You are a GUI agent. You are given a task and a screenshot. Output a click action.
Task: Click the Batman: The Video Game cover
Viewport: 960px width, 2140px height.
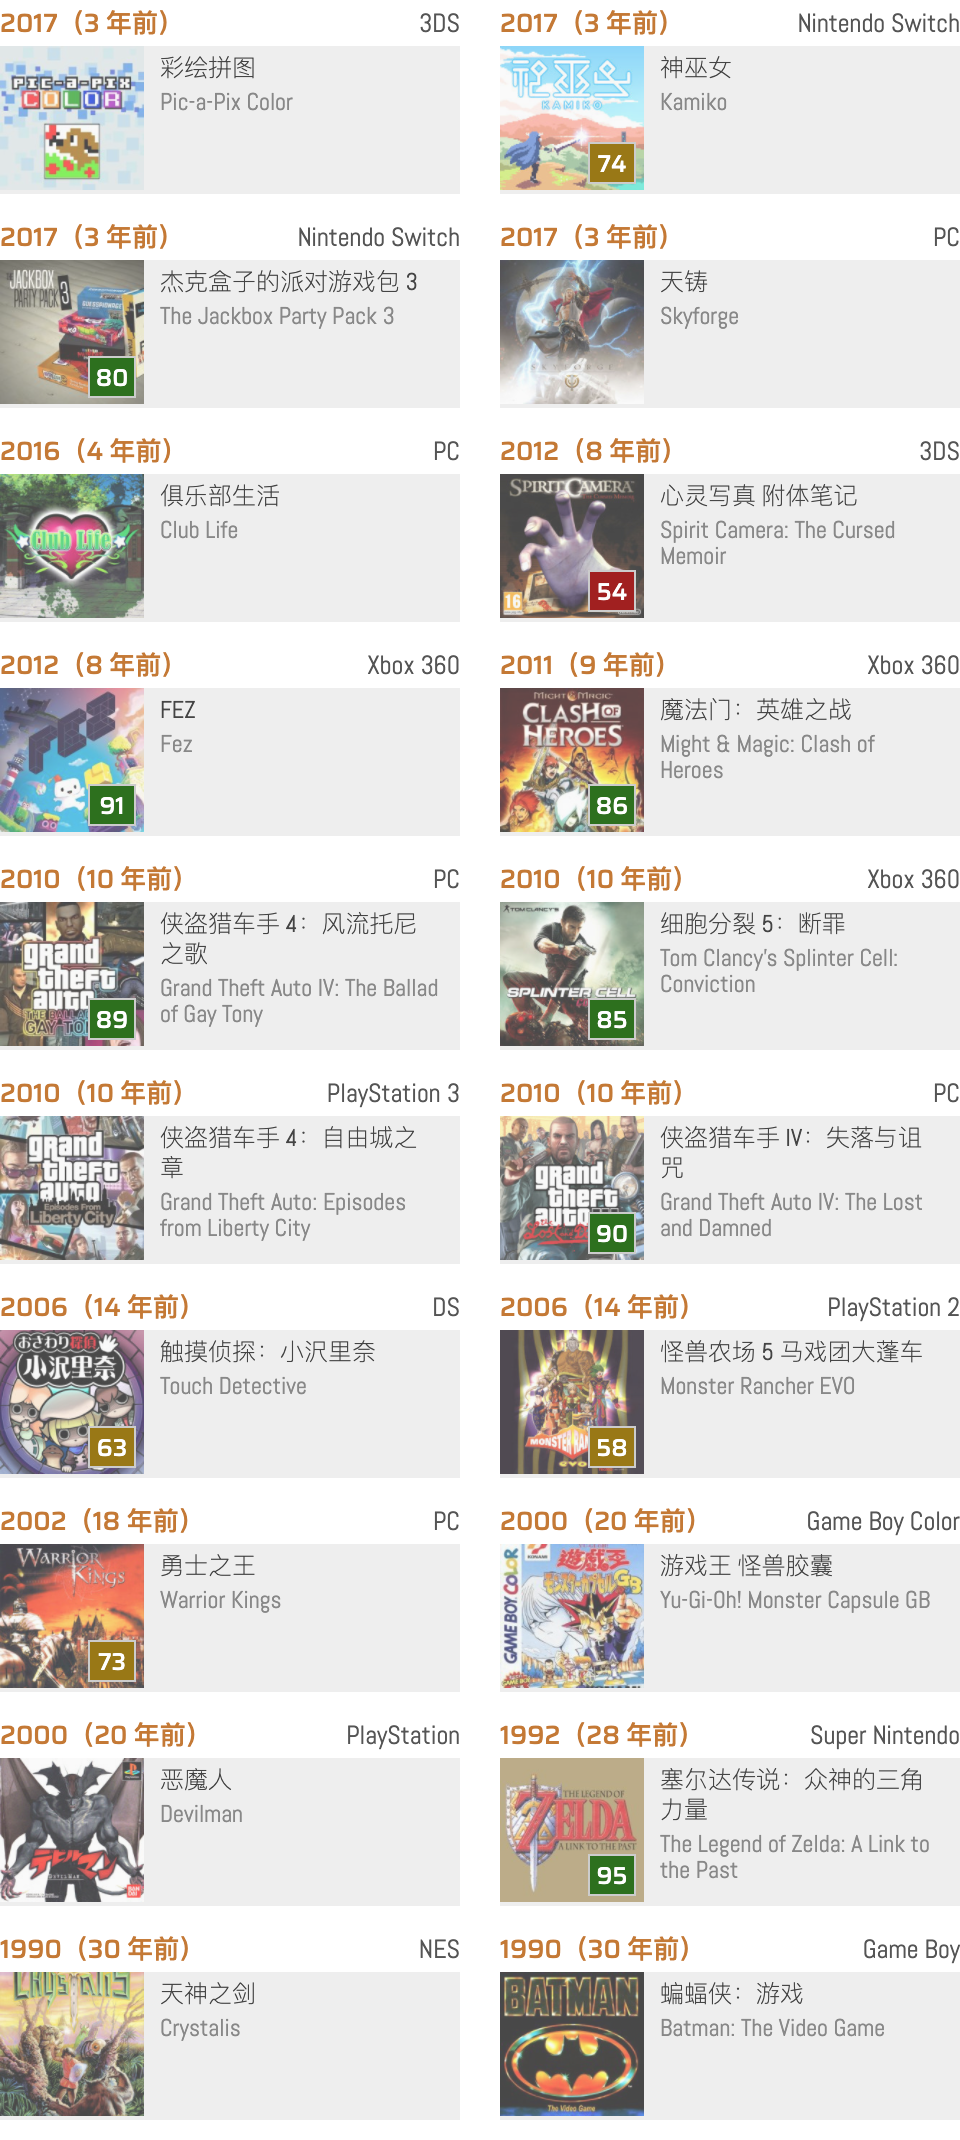tap(572, 2044)
